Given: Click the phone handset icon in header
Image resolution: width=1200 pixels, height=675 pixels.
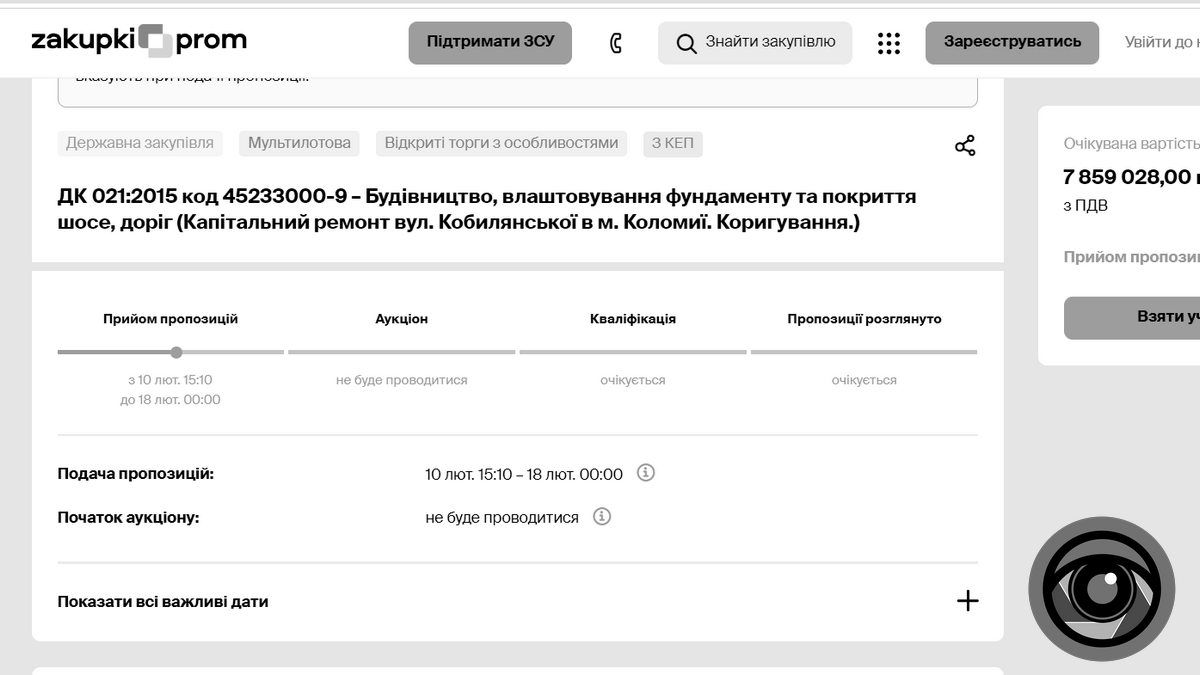Looking at the screenshot, I should (x=617, y=42).
